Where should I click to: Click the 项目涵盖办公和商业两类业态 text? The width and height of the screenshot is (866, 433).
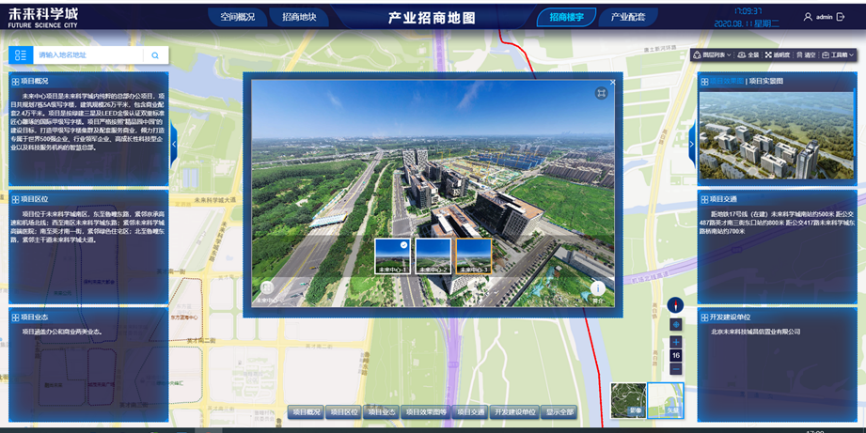click(62, 332)
